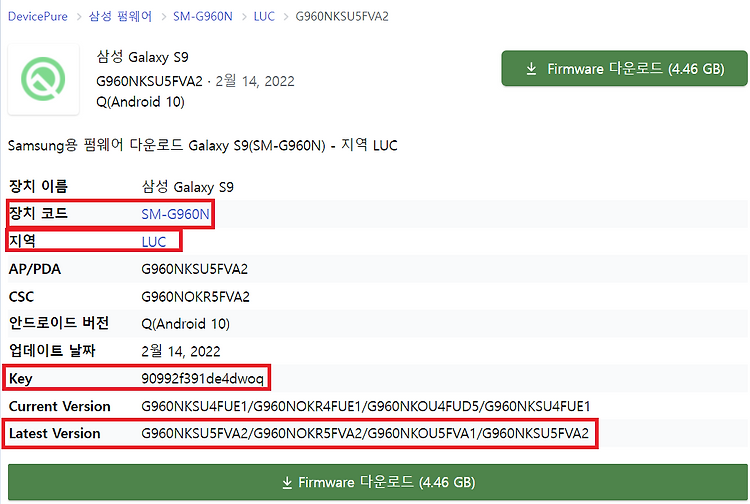
Task: Open the 삼성 펌웨어 breadcrumb link
Action: [x=120, y=16]
